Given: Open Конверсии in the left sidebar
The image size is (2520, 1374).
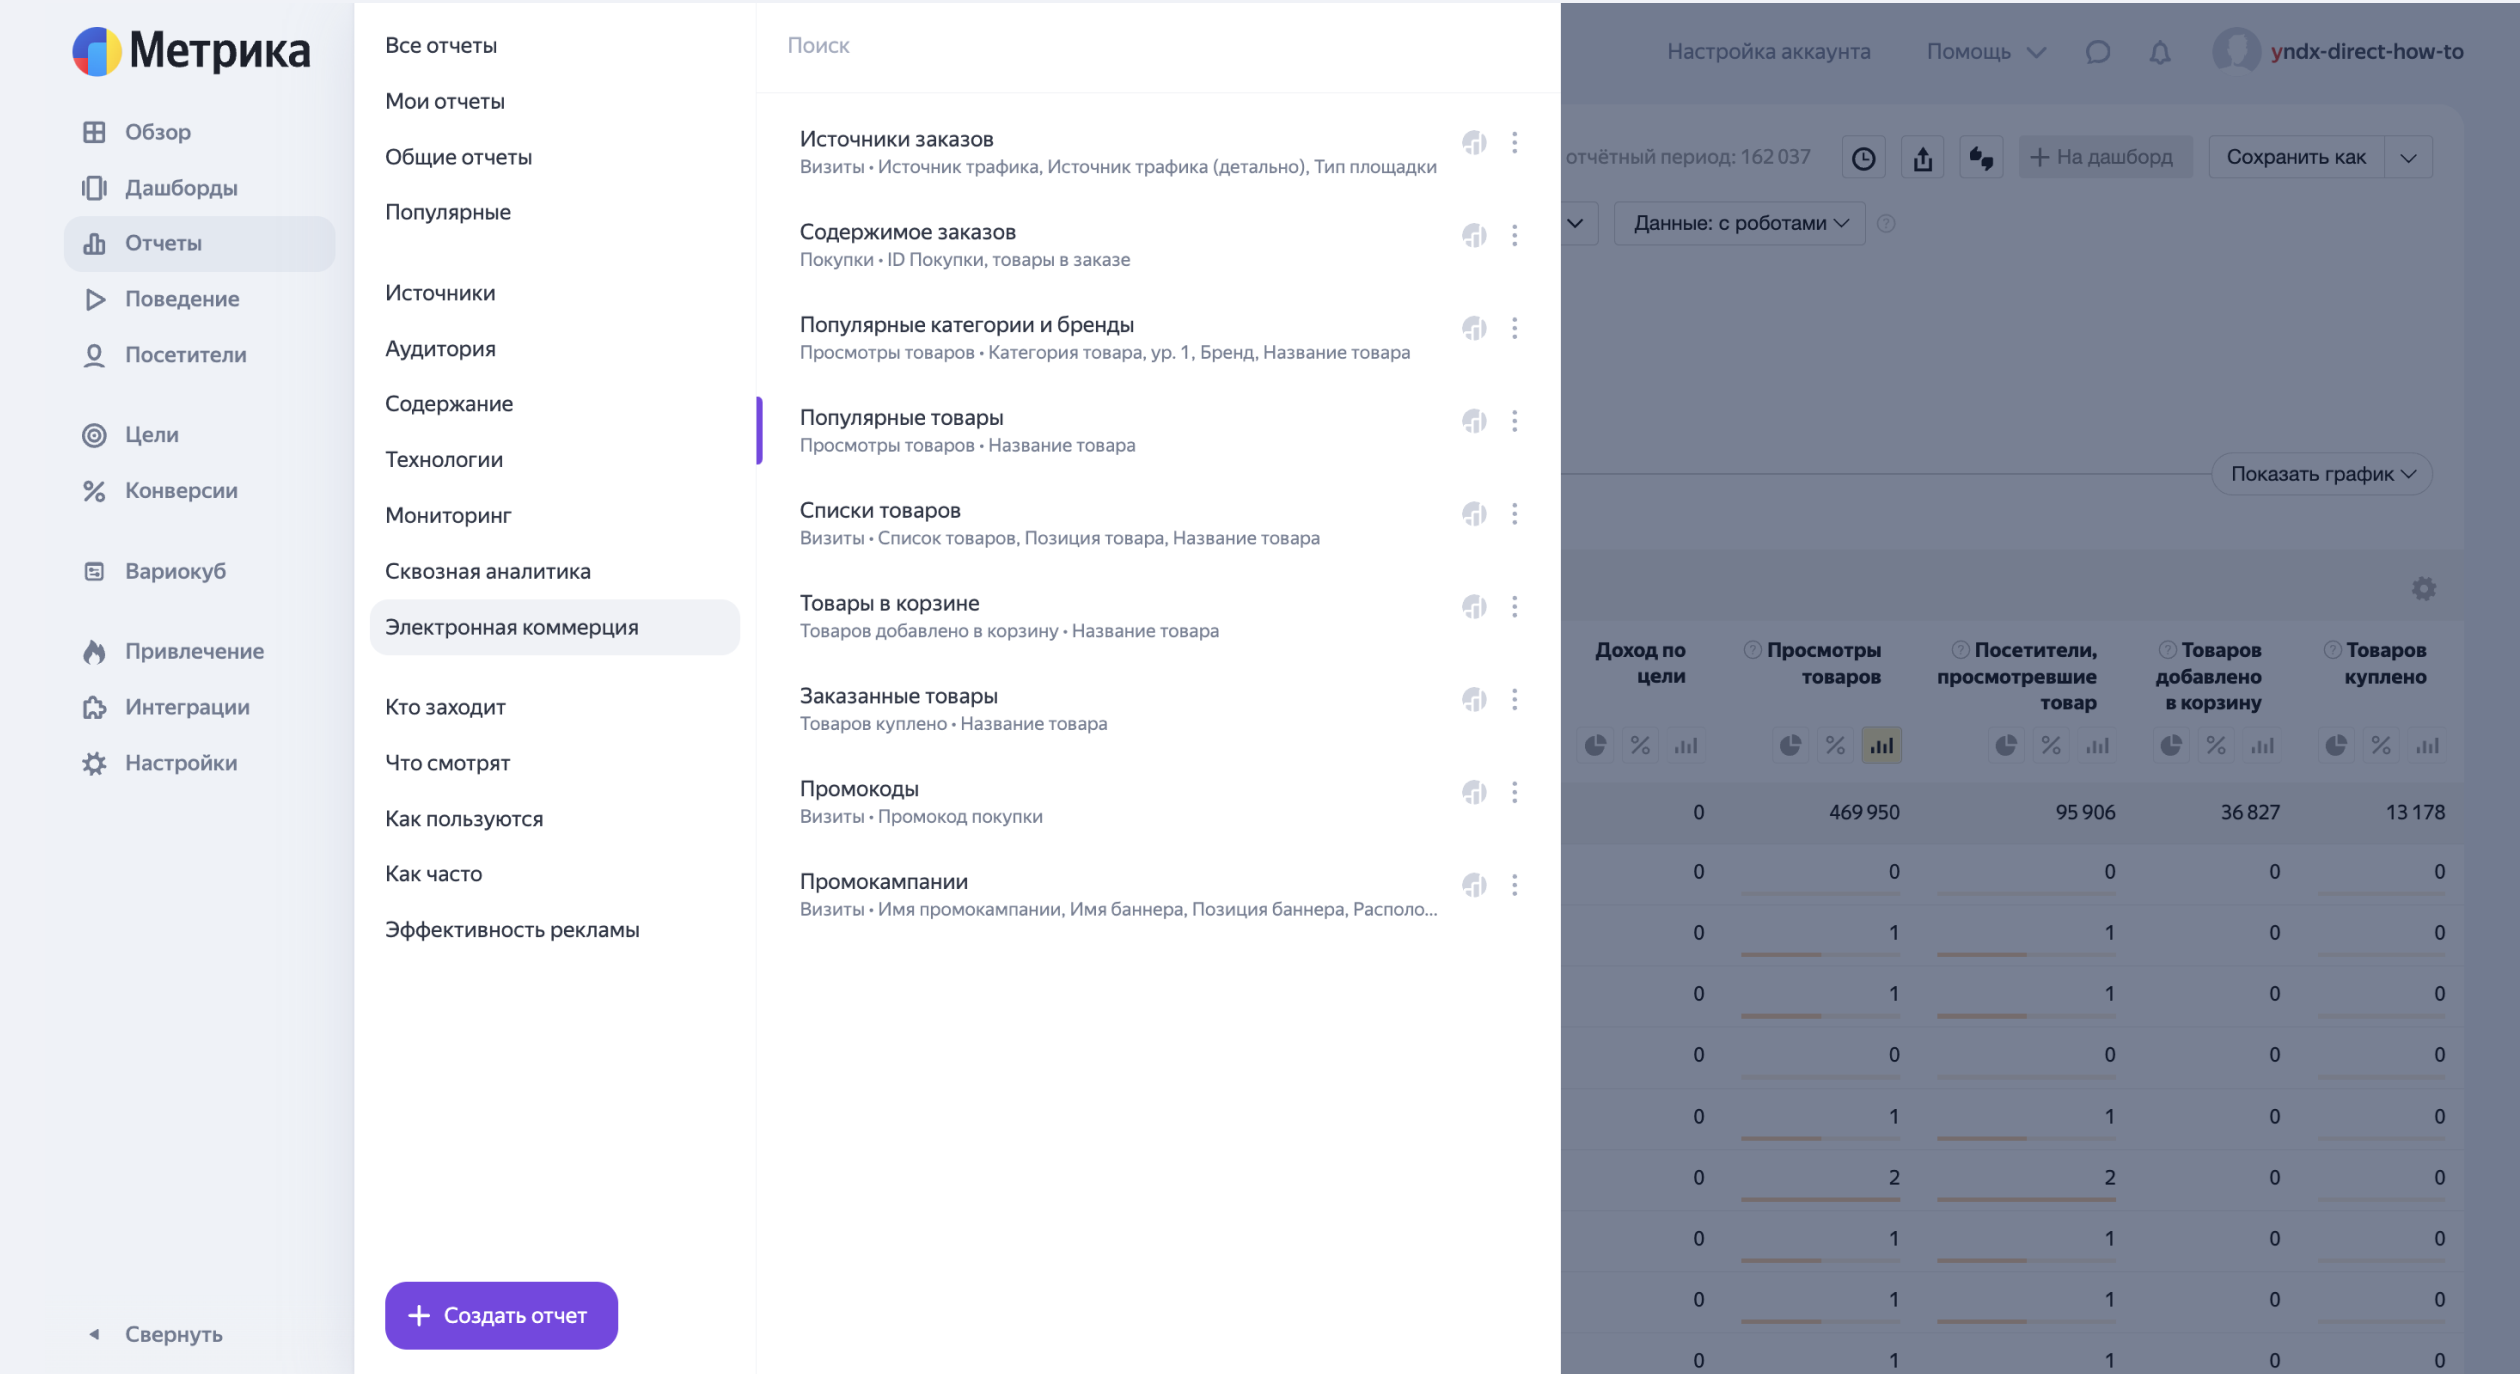Looking at the screenshot, I should pyautogui.click(x=181, y=491).
